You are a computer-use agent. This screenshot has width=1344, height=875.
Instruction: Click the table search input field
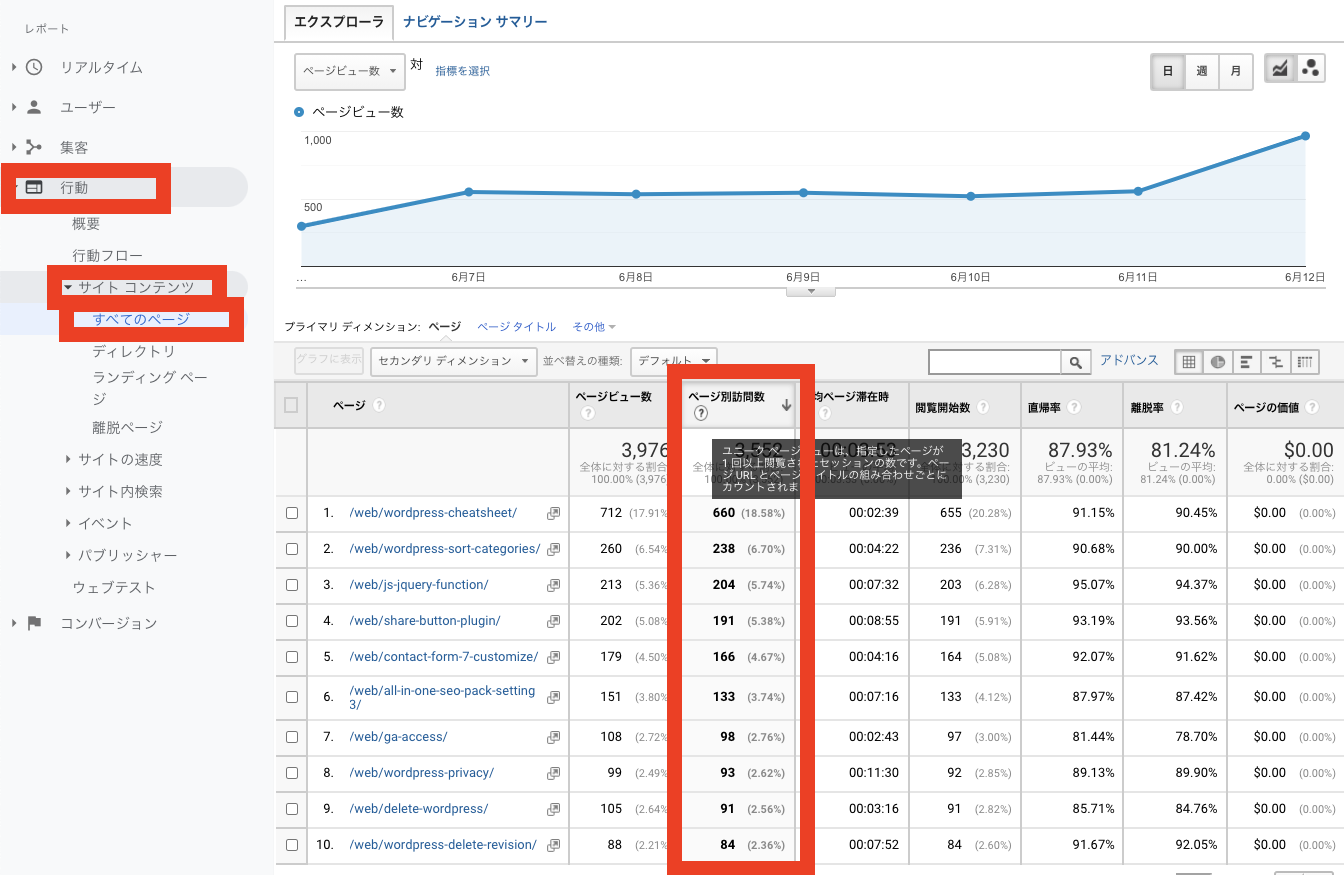pyautogui.click(x=995, y=362)
